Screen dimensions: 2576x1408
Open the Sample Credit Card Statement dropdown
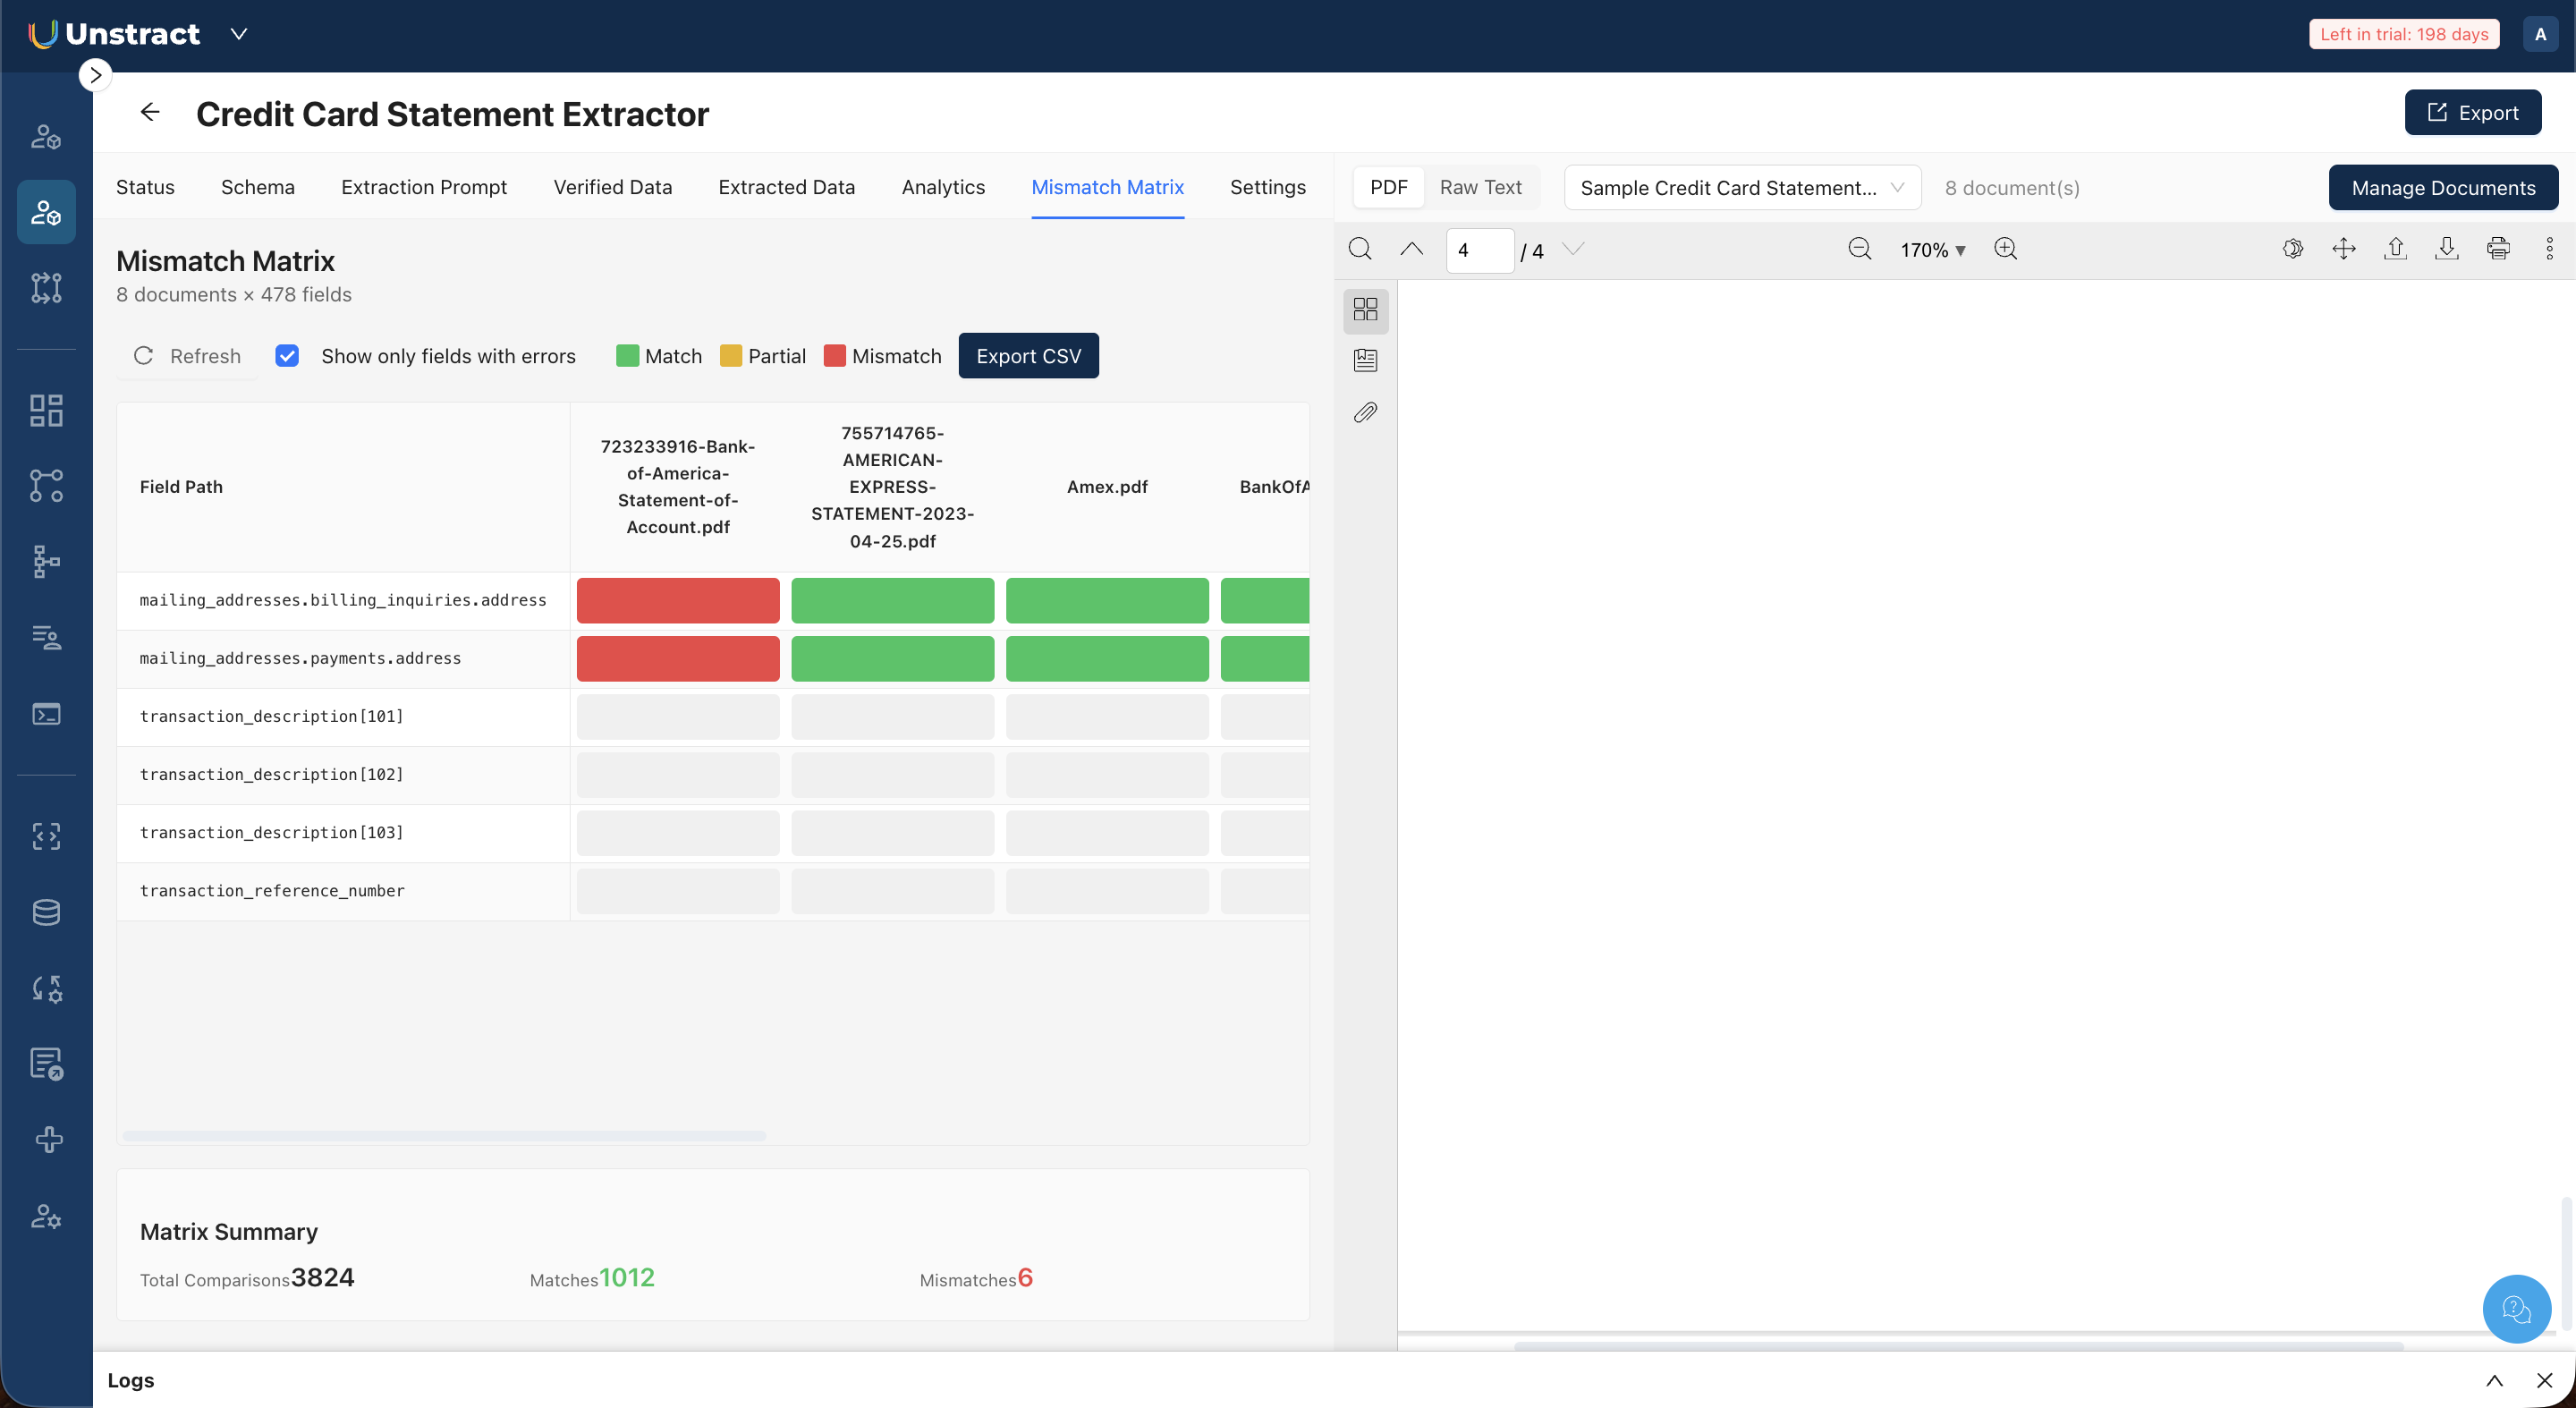(x=1741, y=188)
